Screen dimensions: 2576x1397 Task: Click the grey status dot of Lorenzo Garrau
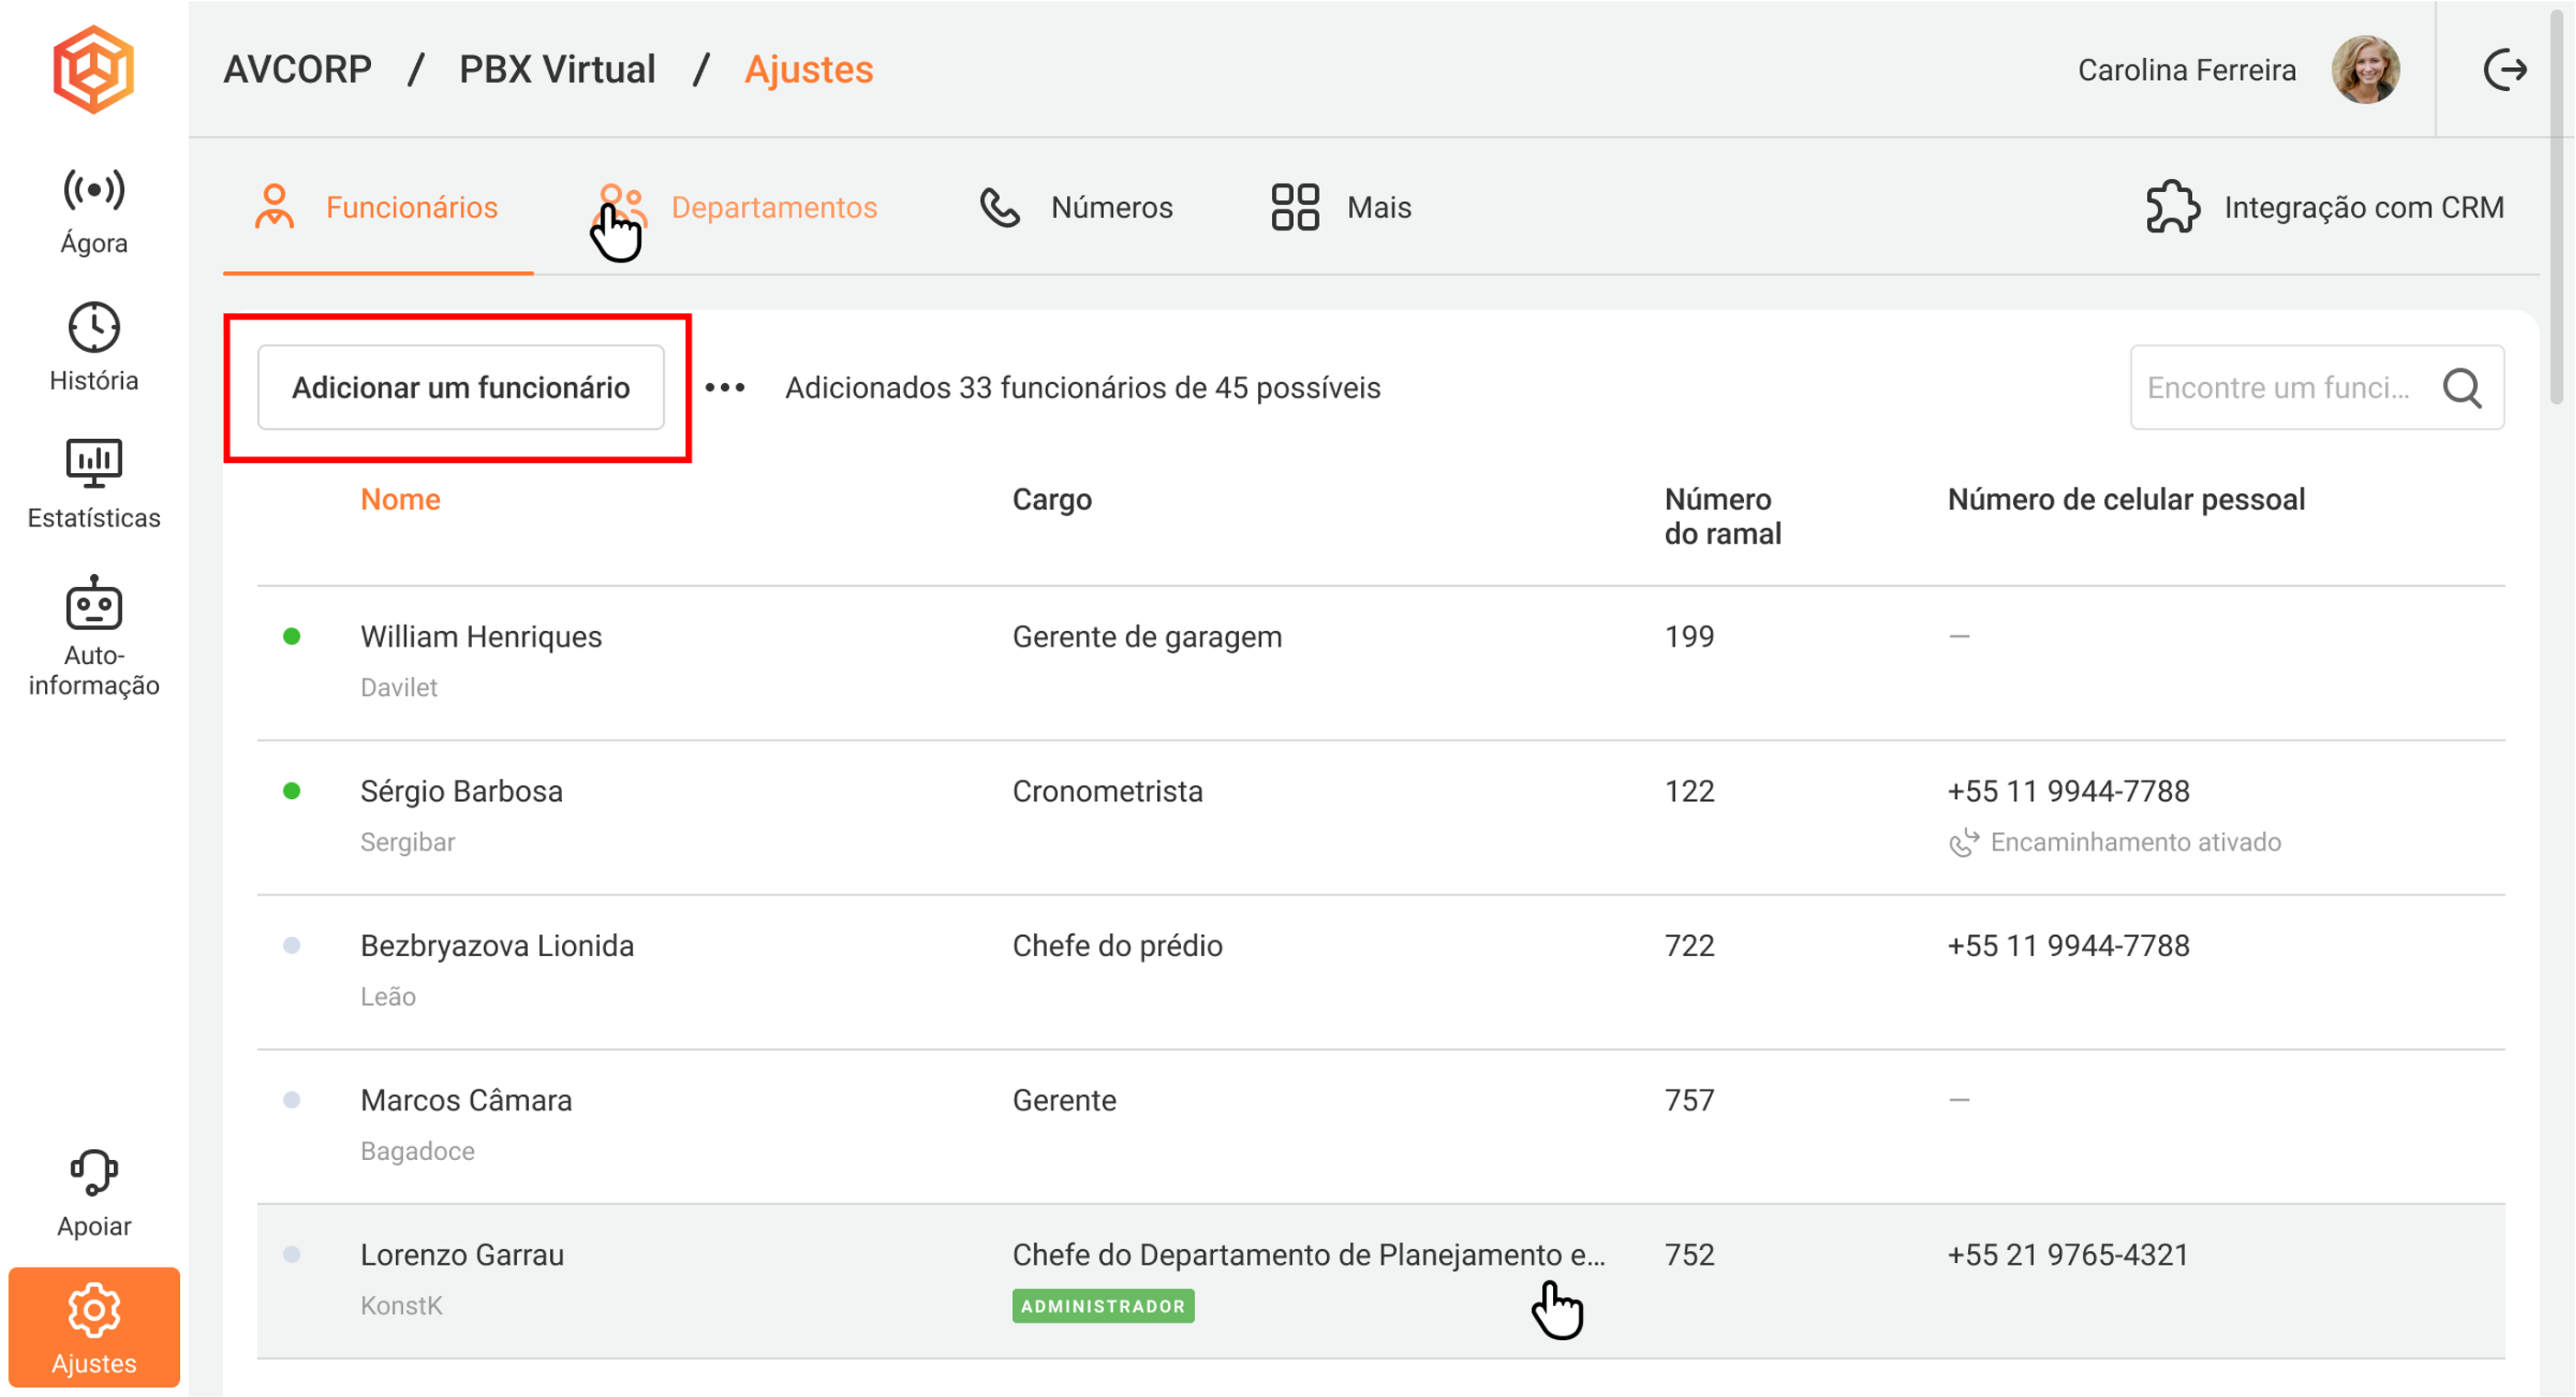(292, 1254)
